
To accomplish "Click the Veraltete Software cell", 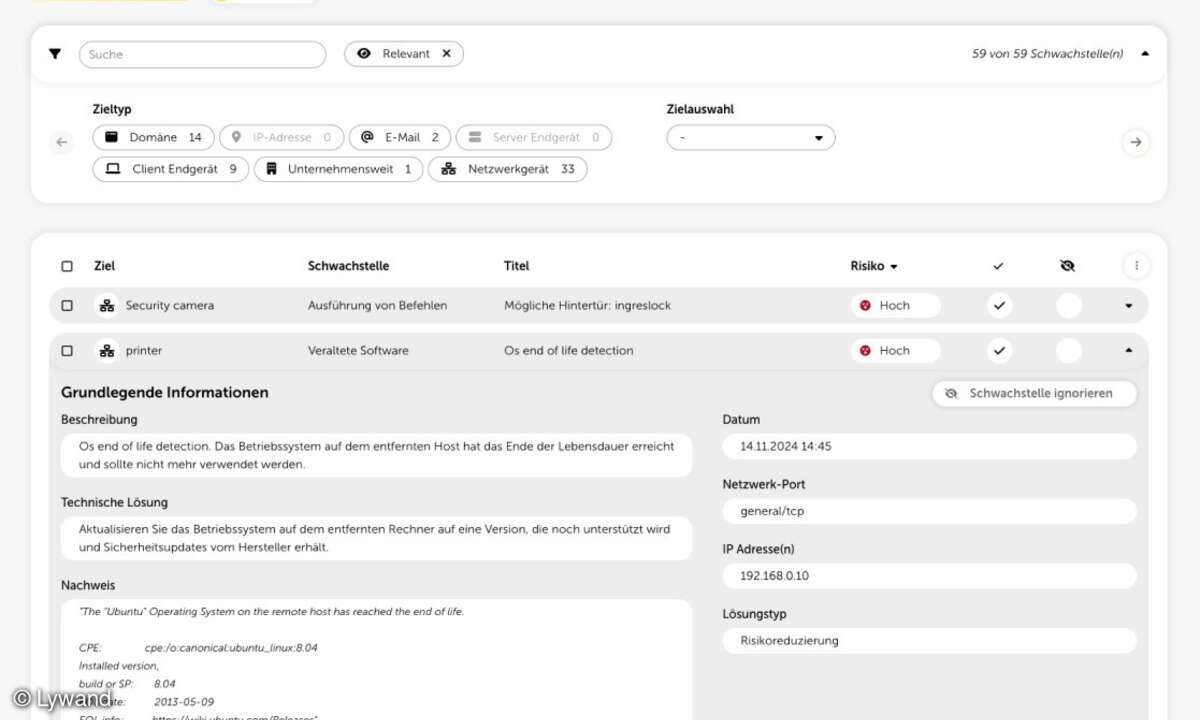I will 358,351.
